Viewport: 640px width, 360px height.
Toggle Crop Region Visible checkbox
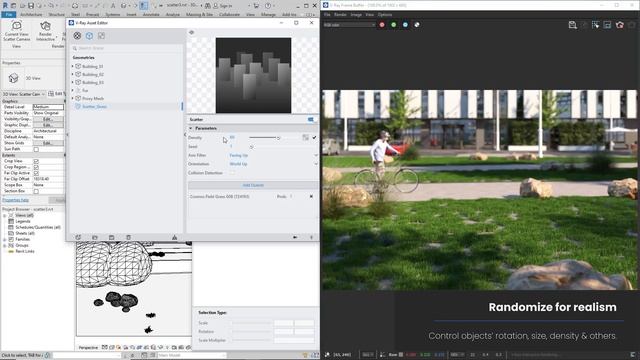pyautogui.click(x=36, y=167)
